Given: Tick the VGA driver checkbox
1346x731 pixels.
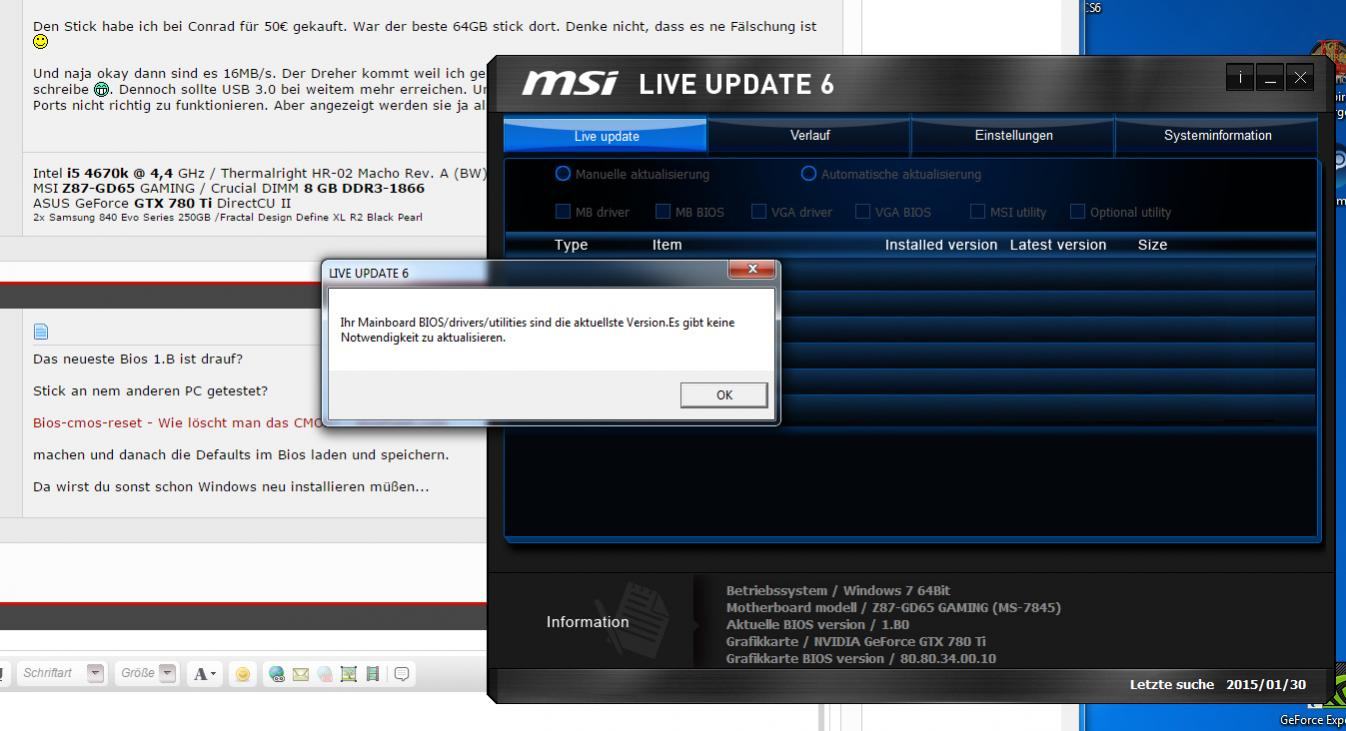Looking at the screenshot, I should (759, 211).
